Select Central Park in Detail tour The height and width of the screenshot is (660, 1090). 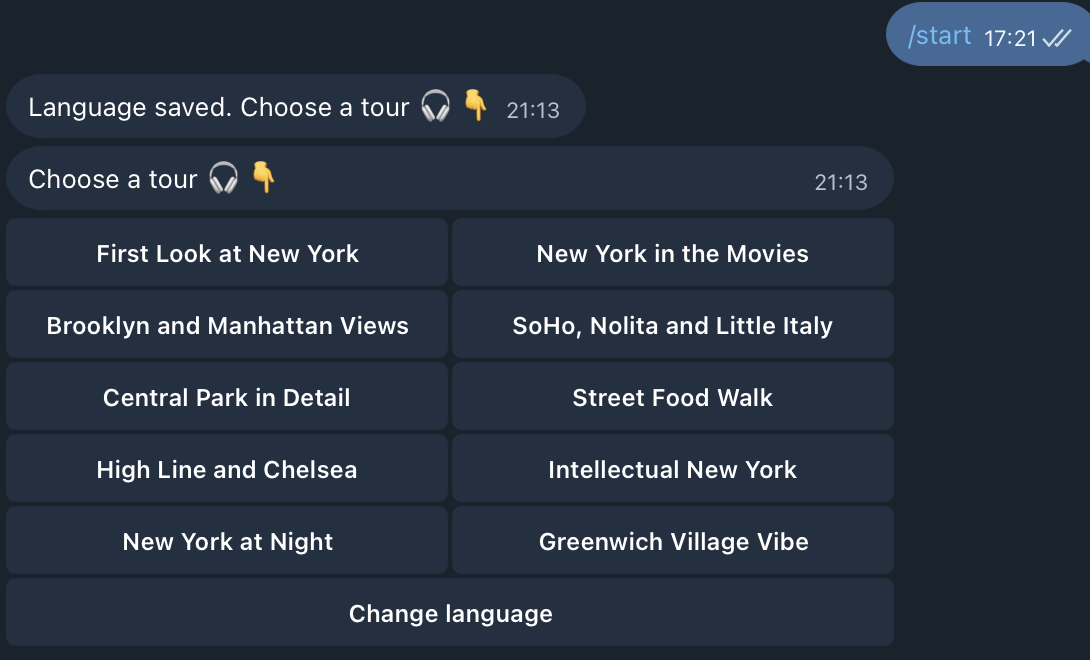click(227, 398)
